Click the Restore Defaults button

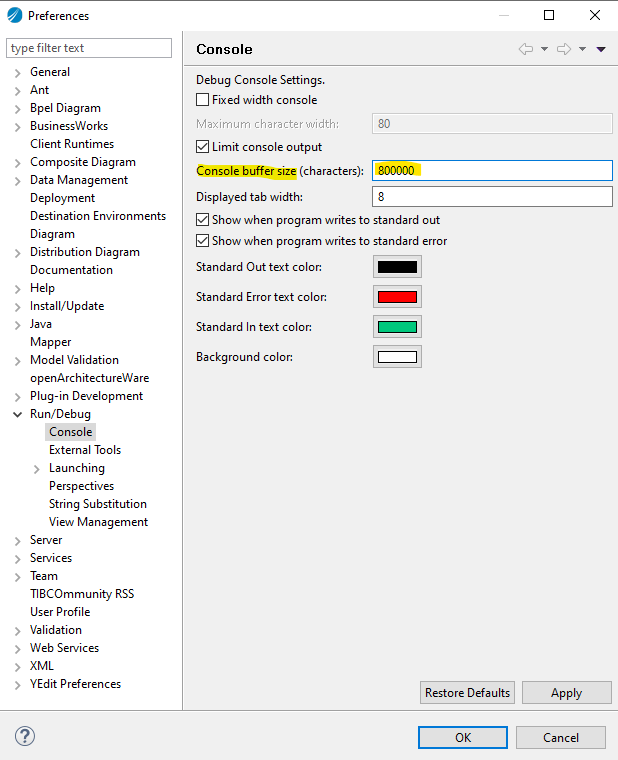(x=467, y=693)
